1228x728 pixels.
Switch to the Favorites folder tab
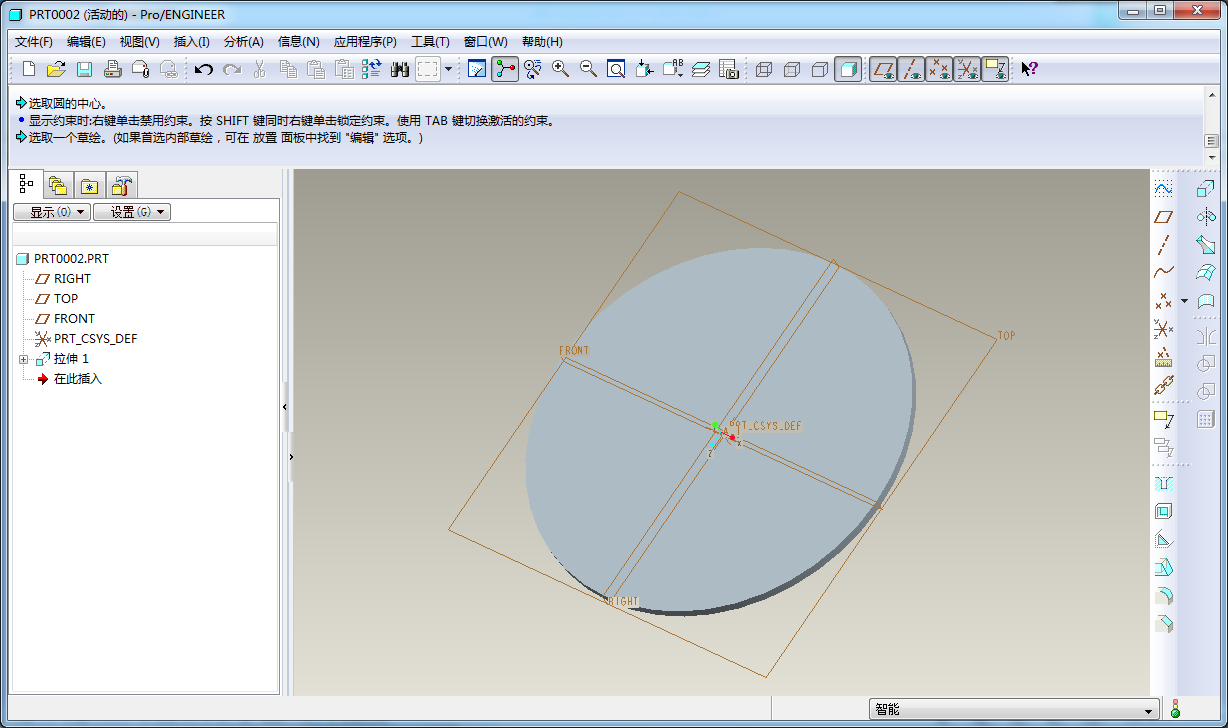click(90, 186)
